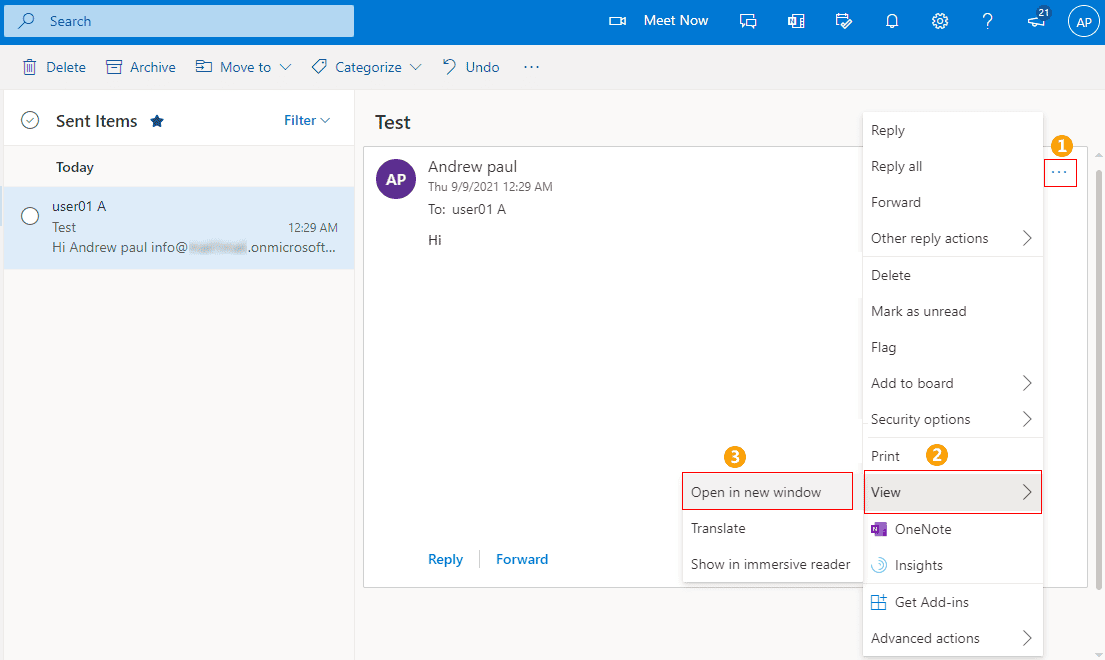Image resolution: width=1105 pixels, height=660 pixels.
Task: Click the Delete trash icon in toolbar
Action: [30, 67]
